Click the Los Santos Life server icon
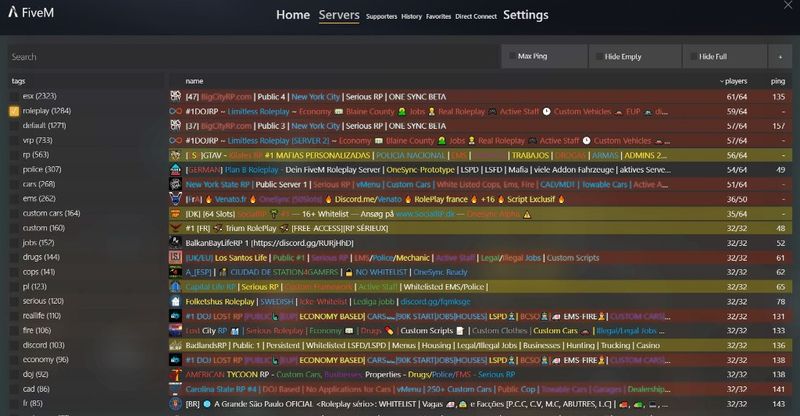 click(176, 257)
